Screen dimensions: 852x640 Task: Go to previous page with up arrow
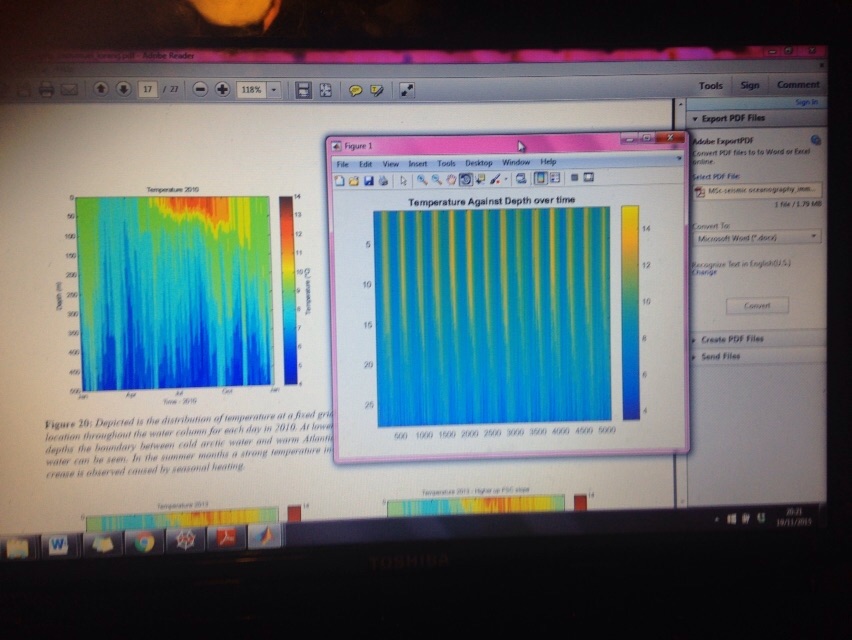(101, 89)
